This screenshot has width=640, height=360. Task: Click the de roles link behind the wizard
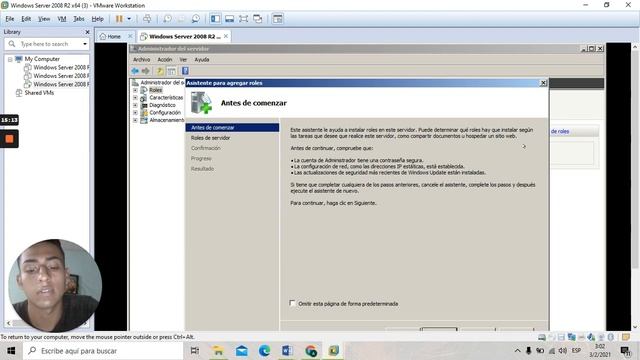(x=560, y=131)
